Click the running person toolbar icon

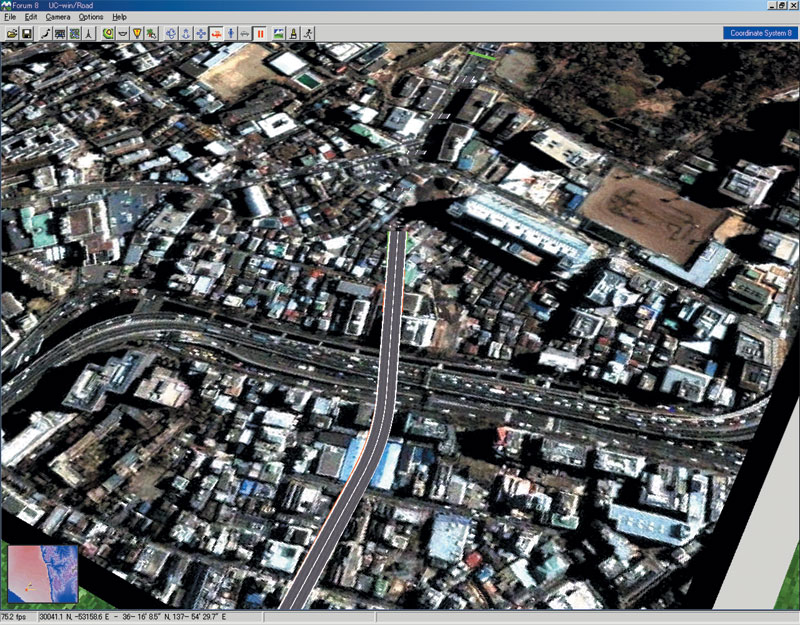click(x=308, y=34)
